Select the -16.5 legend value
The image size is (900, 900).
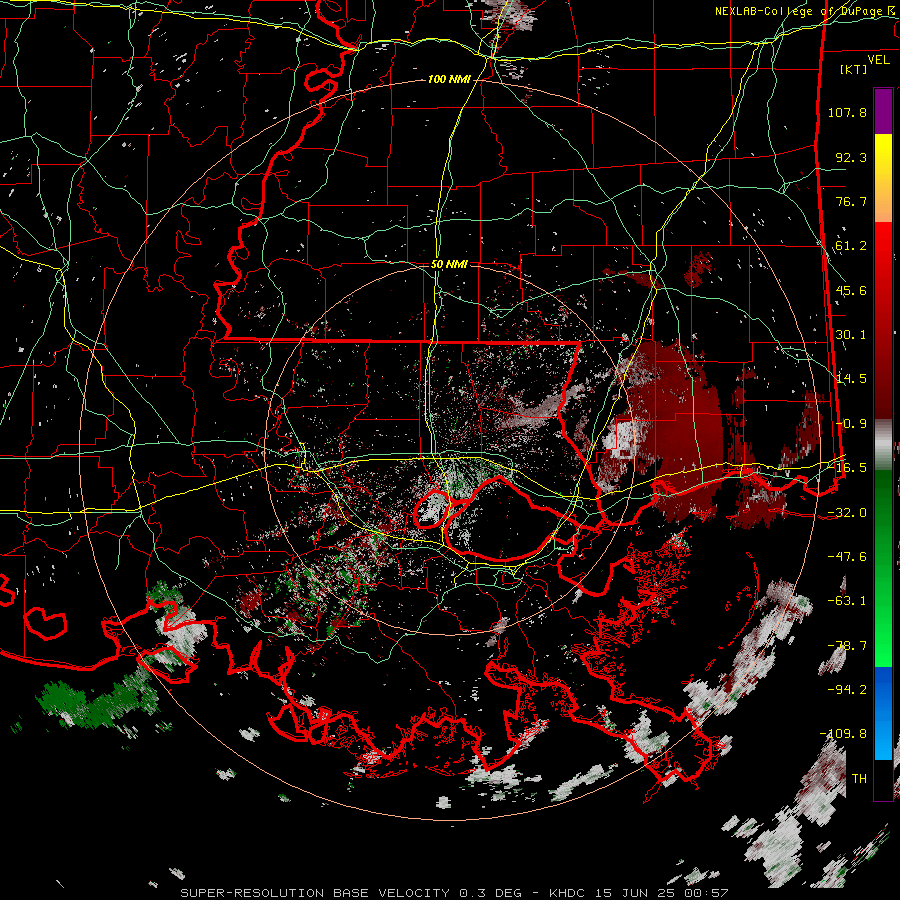point(847,468)
